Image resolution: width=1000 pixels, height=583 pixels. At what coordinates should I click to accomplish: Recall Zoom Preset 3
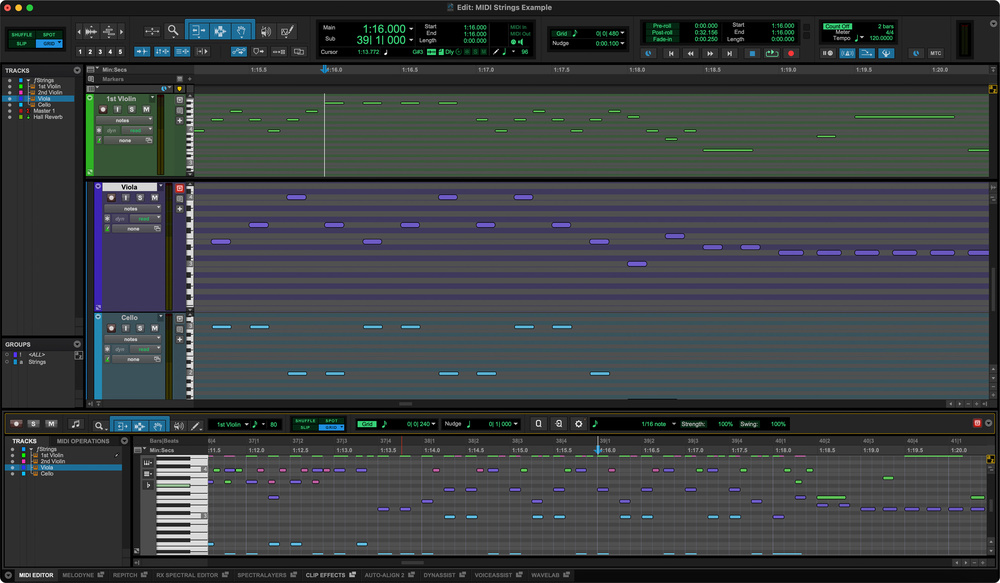[x=100, y=52]
